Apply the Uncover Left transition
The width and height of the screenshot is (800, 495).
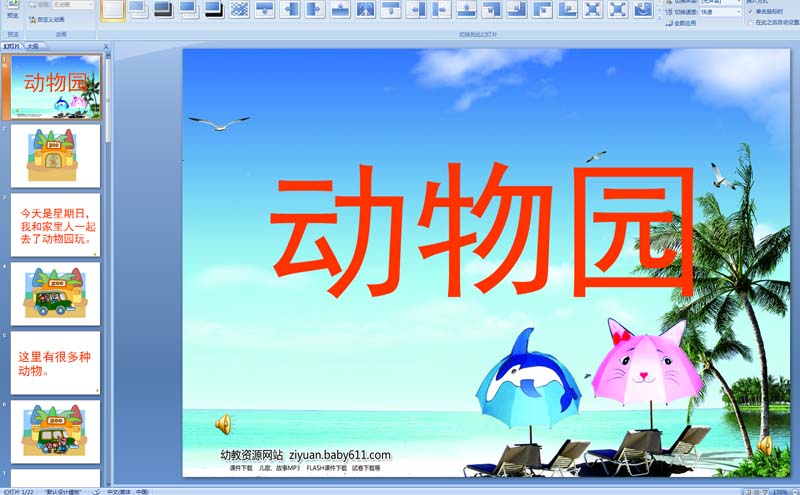pyautogui.click(x=416, y=9)
